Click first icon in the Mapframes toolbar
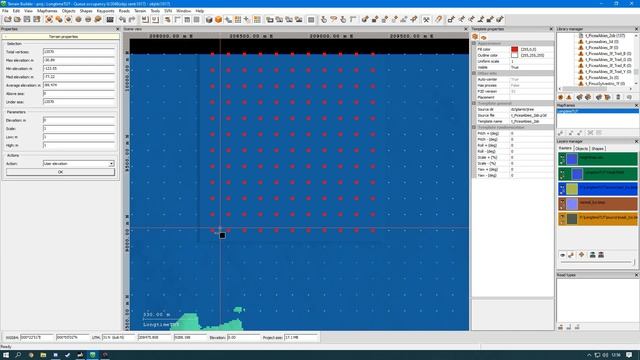This screenshot has width=640, height=360. (561, 133)
